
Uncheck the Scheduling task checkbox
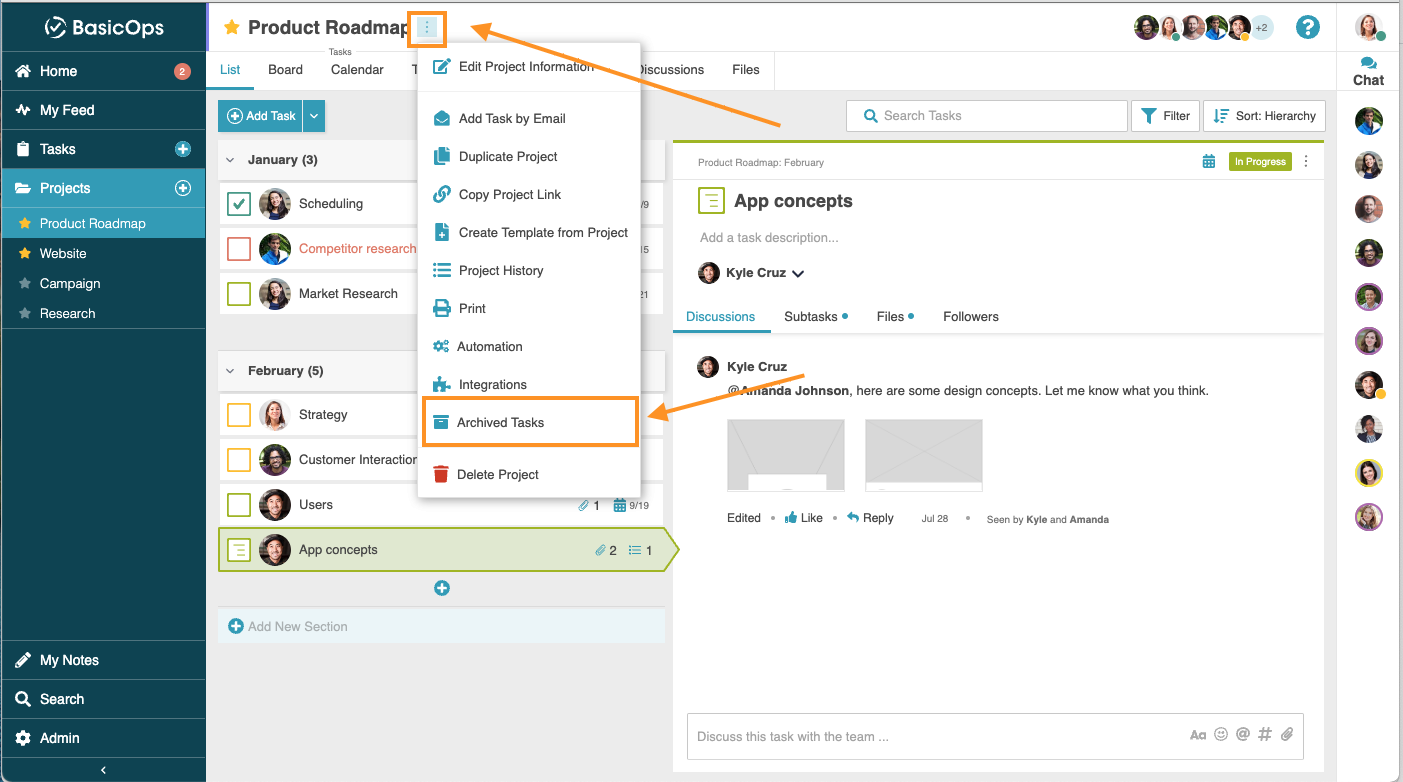click(x=239, y=204)
